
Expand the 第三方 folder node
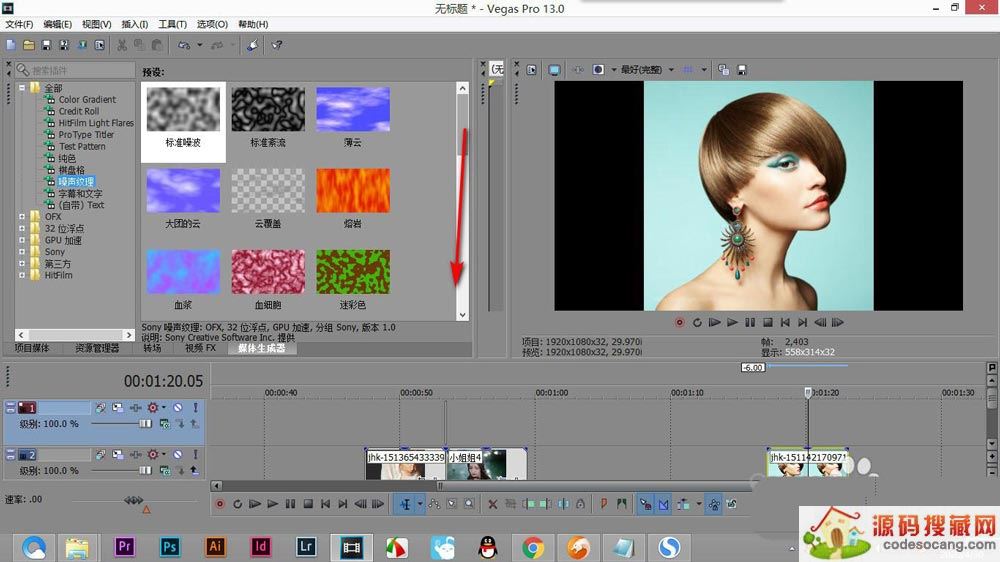click(x=22, y=264)
